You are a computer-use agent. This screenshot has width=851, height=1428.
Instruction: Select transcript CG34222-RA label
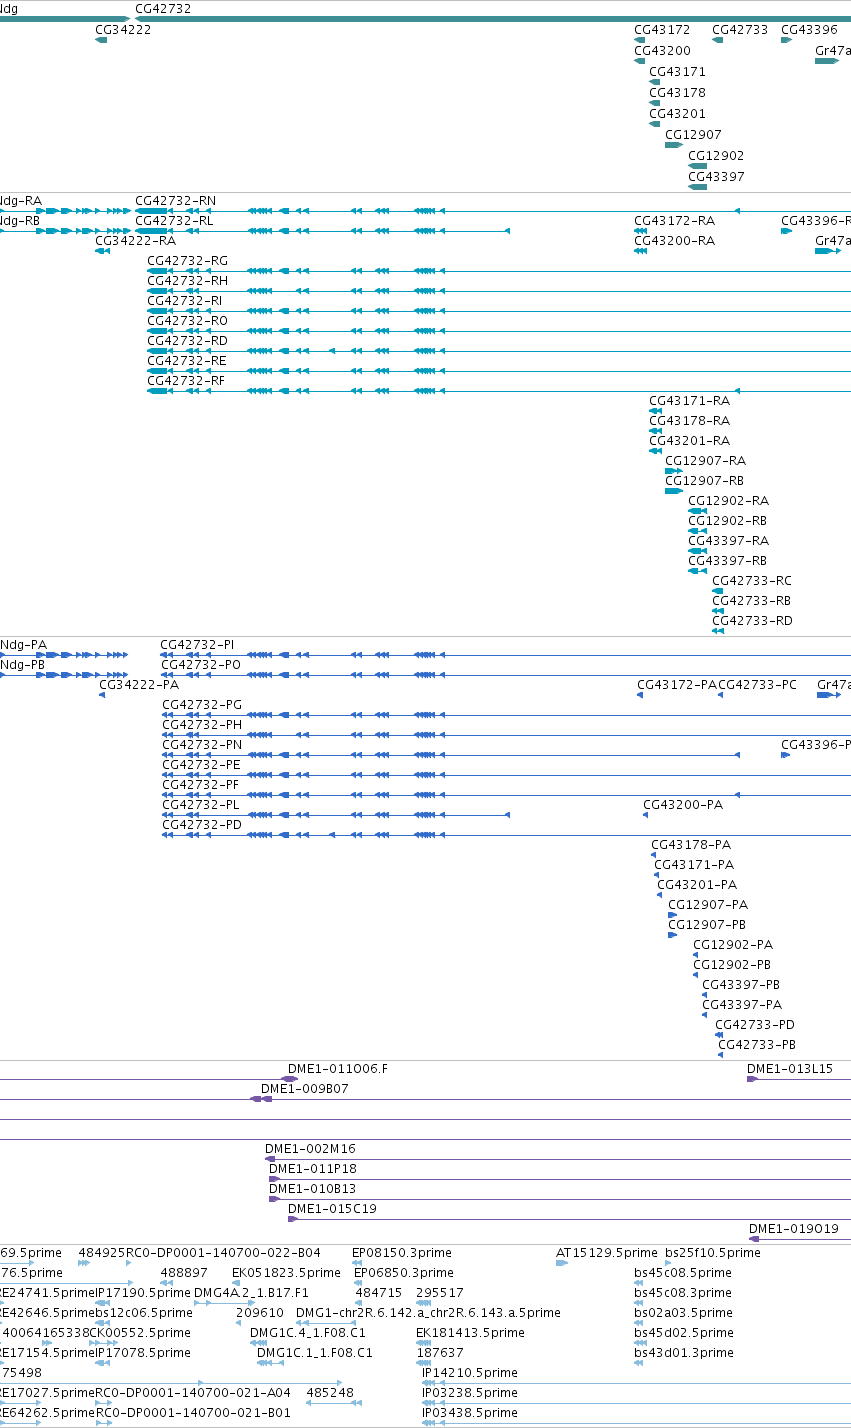tap(135, 241)
